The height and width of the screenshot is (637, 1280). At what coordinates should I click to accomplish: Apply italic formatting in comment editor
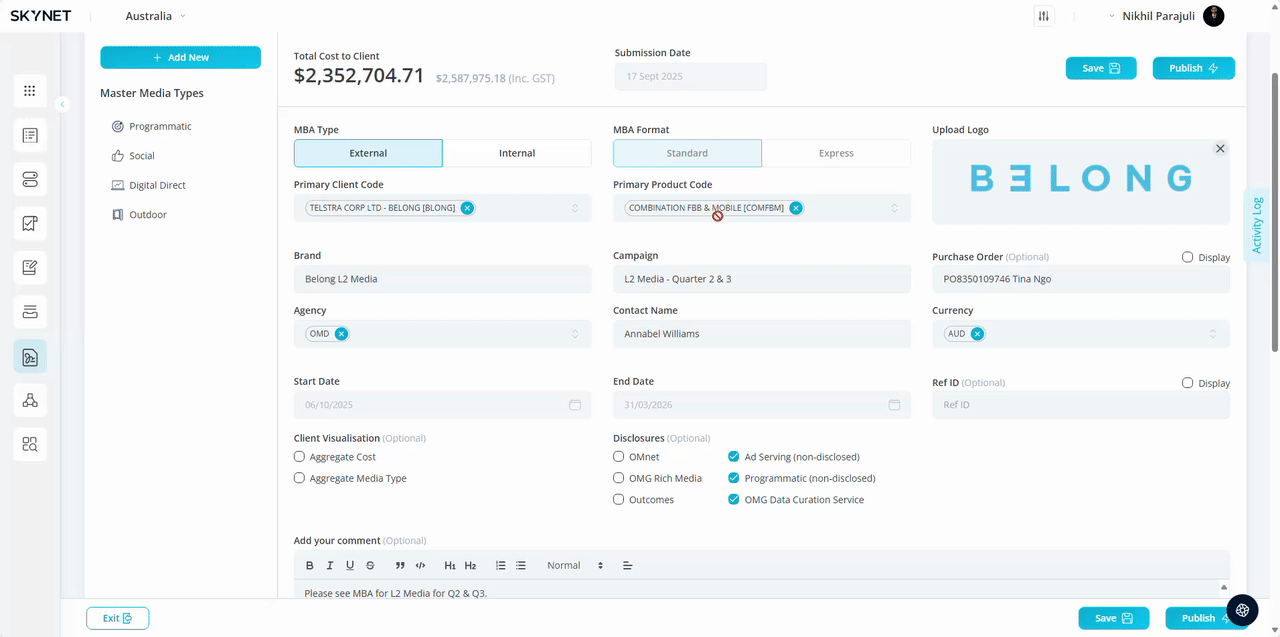tap(330, 566)
